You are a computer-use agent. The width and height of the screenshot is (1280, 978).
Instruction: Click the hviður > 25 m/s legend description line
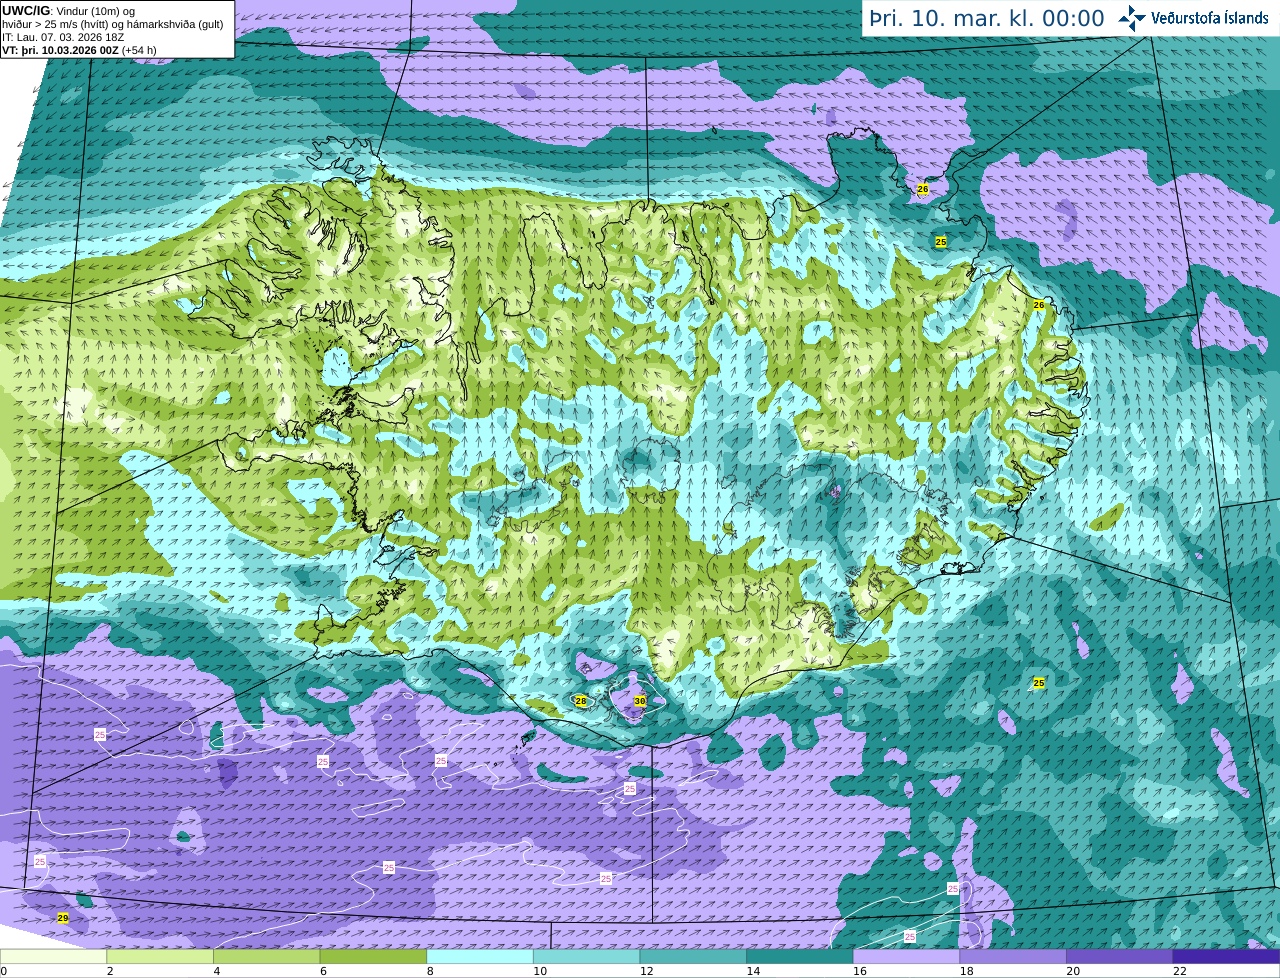coord(112,24)
